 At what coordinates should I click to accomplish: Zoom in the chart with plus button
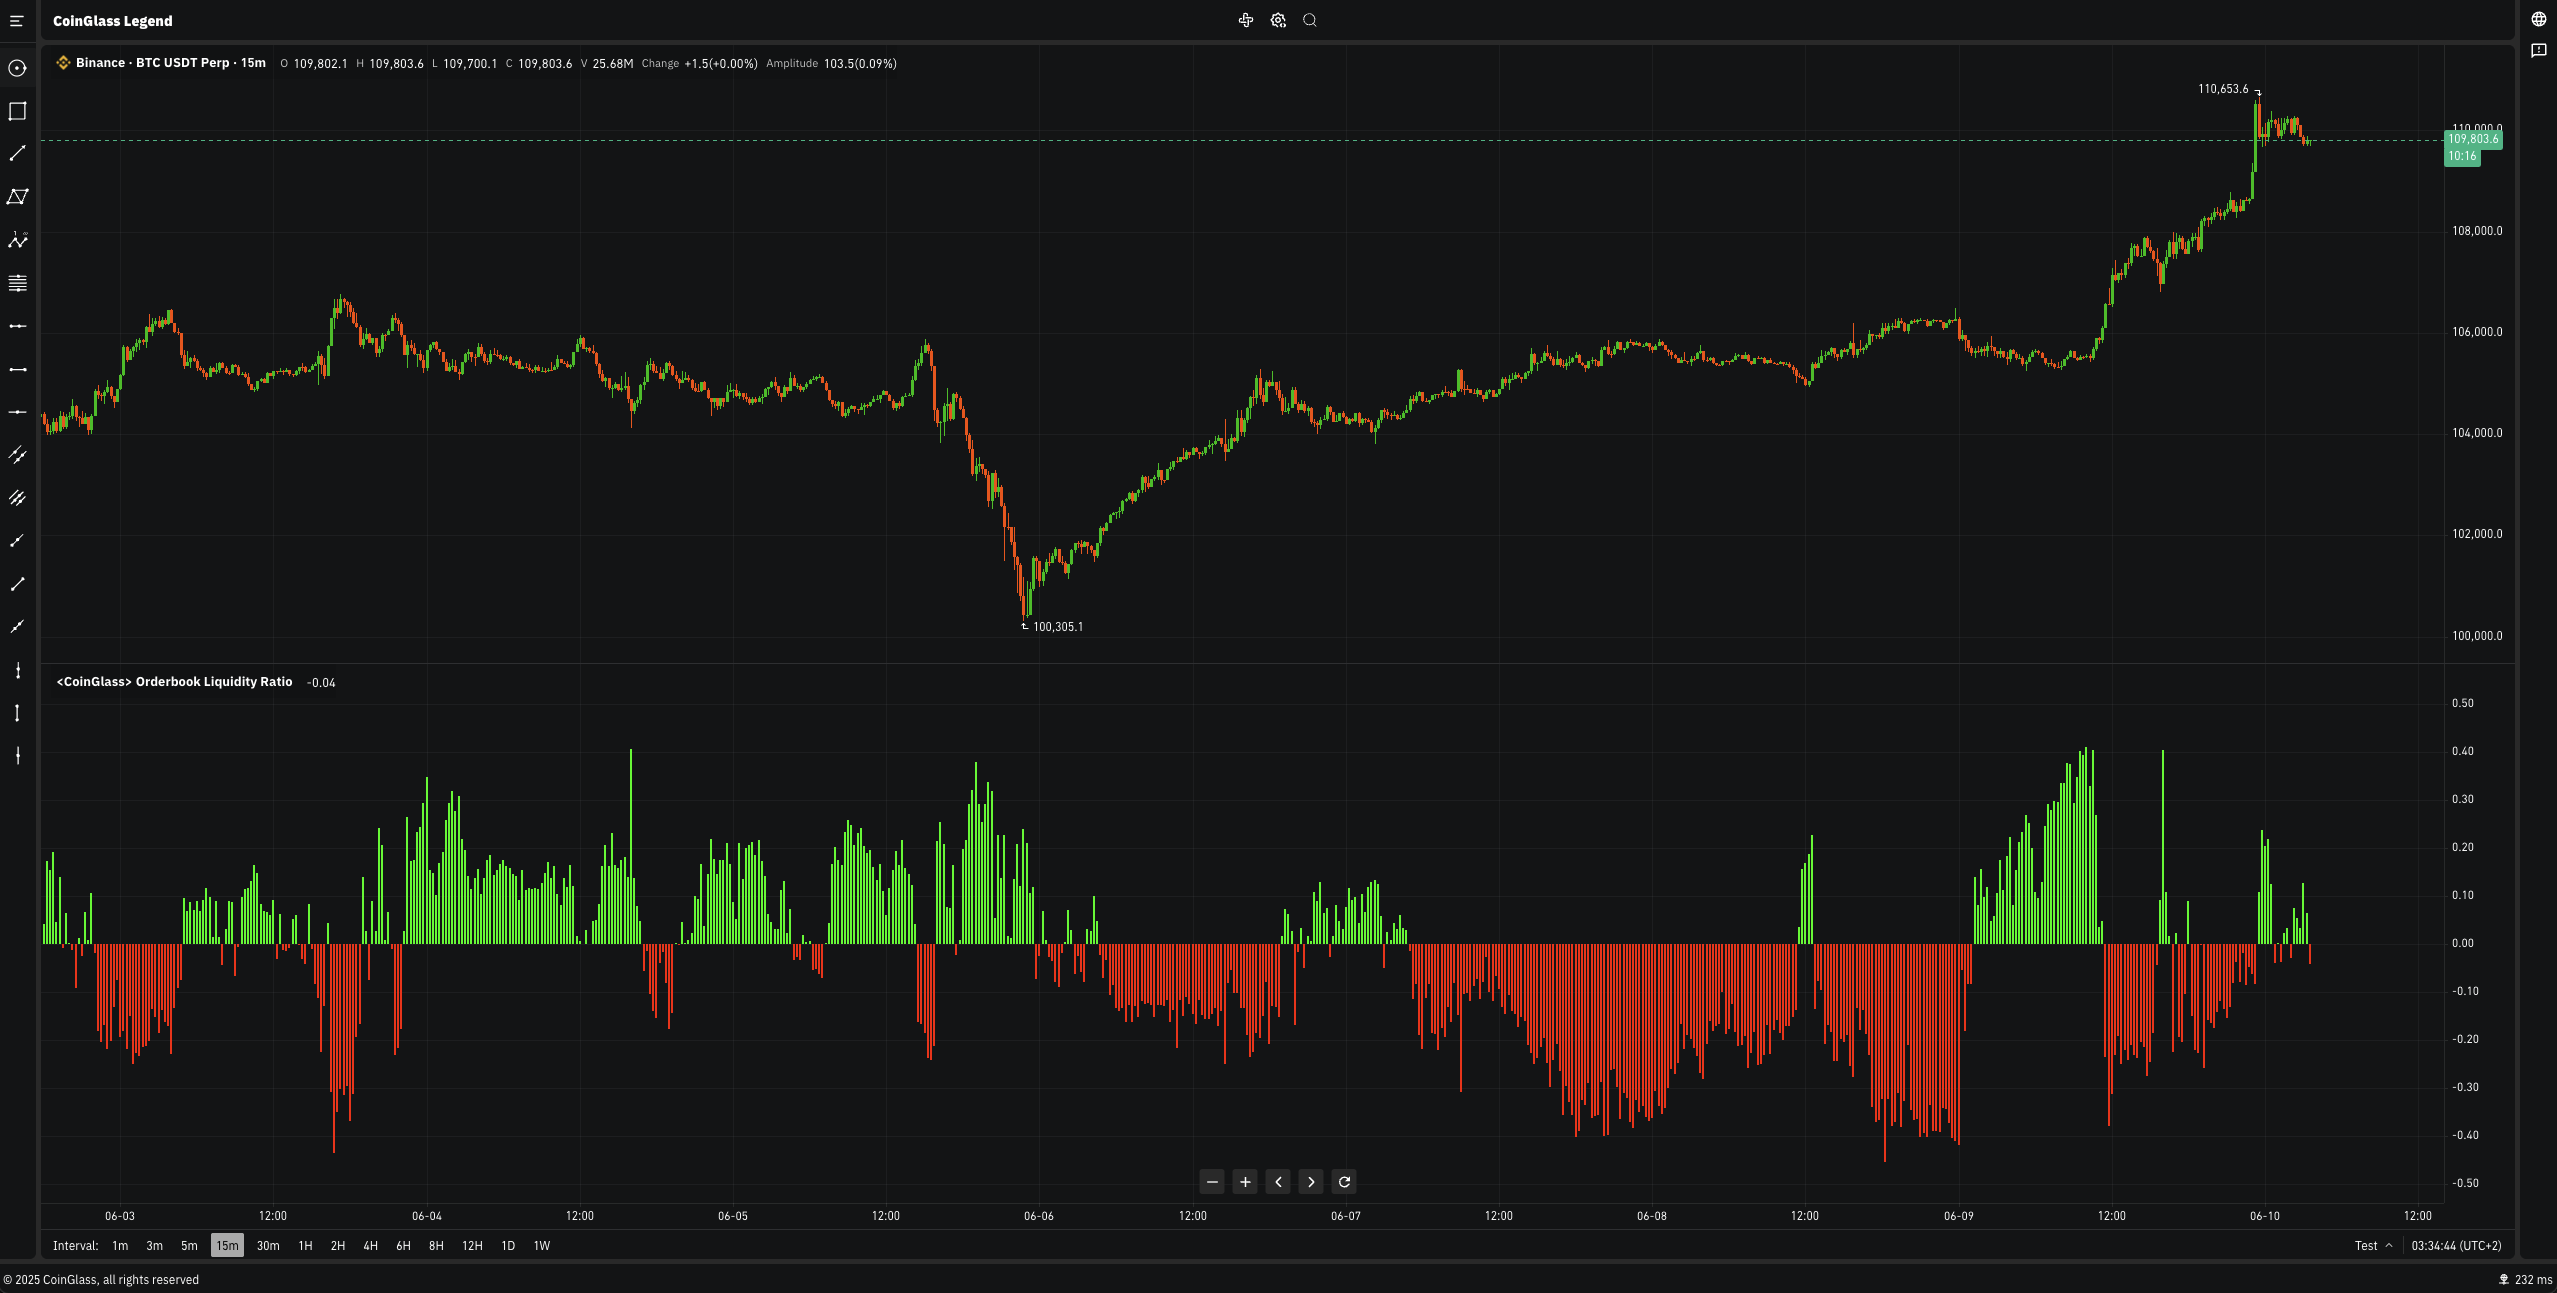coord(1245,1182)
